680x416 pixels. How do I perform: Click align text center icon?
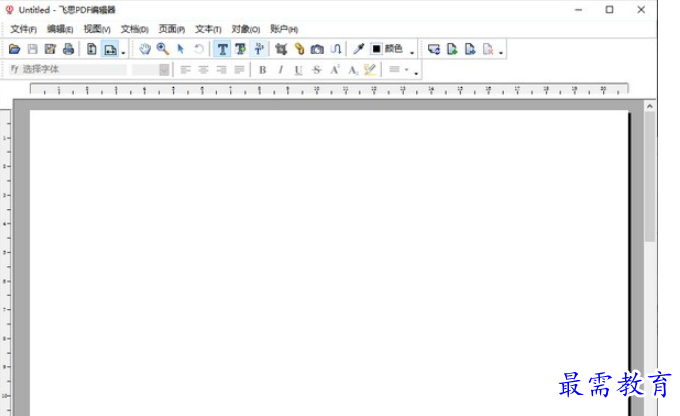[x=203, y=69]
